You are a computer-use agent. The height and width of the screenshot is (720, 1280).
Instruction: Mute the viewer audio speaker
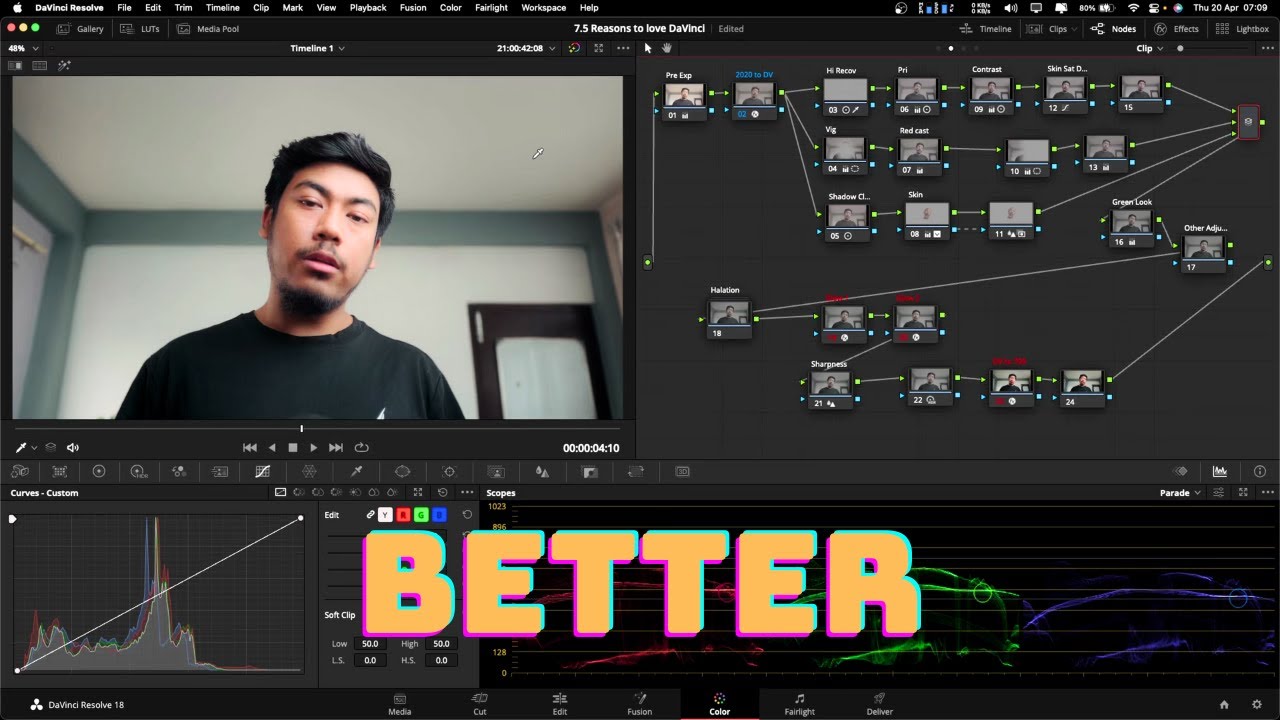pos(73,448)
